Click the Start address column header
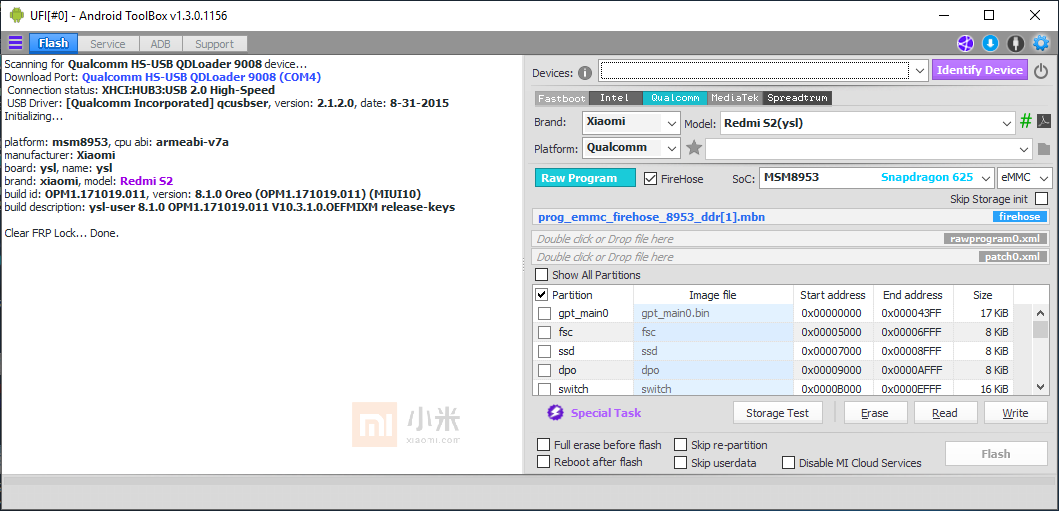 [x=833, y=295]
